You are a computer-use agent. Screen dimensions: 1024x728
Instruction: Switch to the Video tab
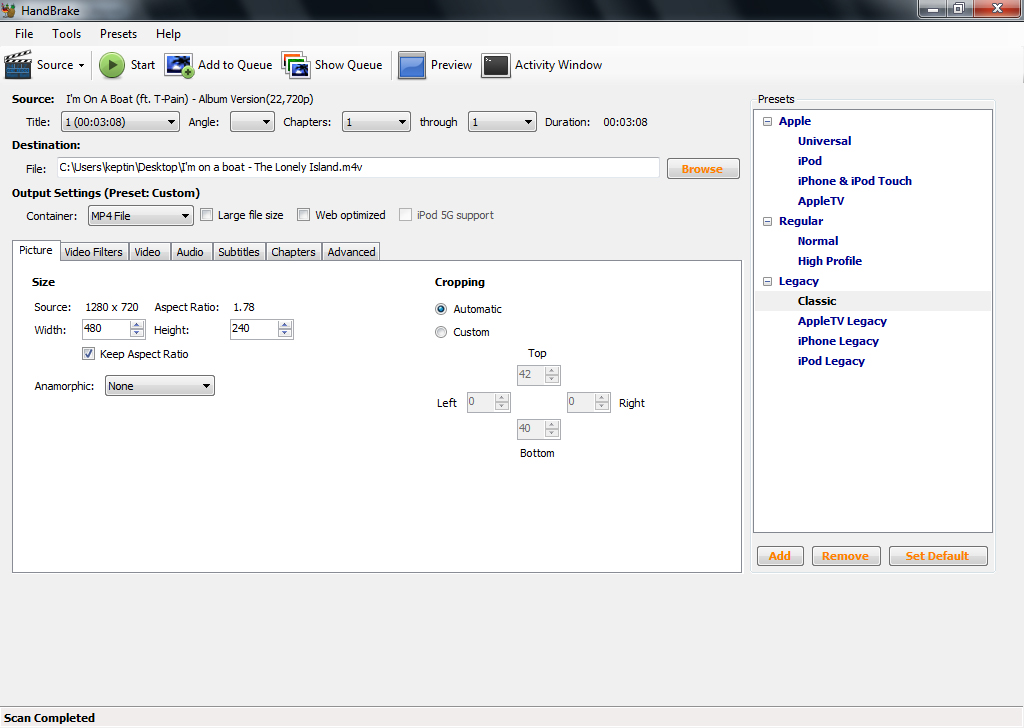point(148,252)
